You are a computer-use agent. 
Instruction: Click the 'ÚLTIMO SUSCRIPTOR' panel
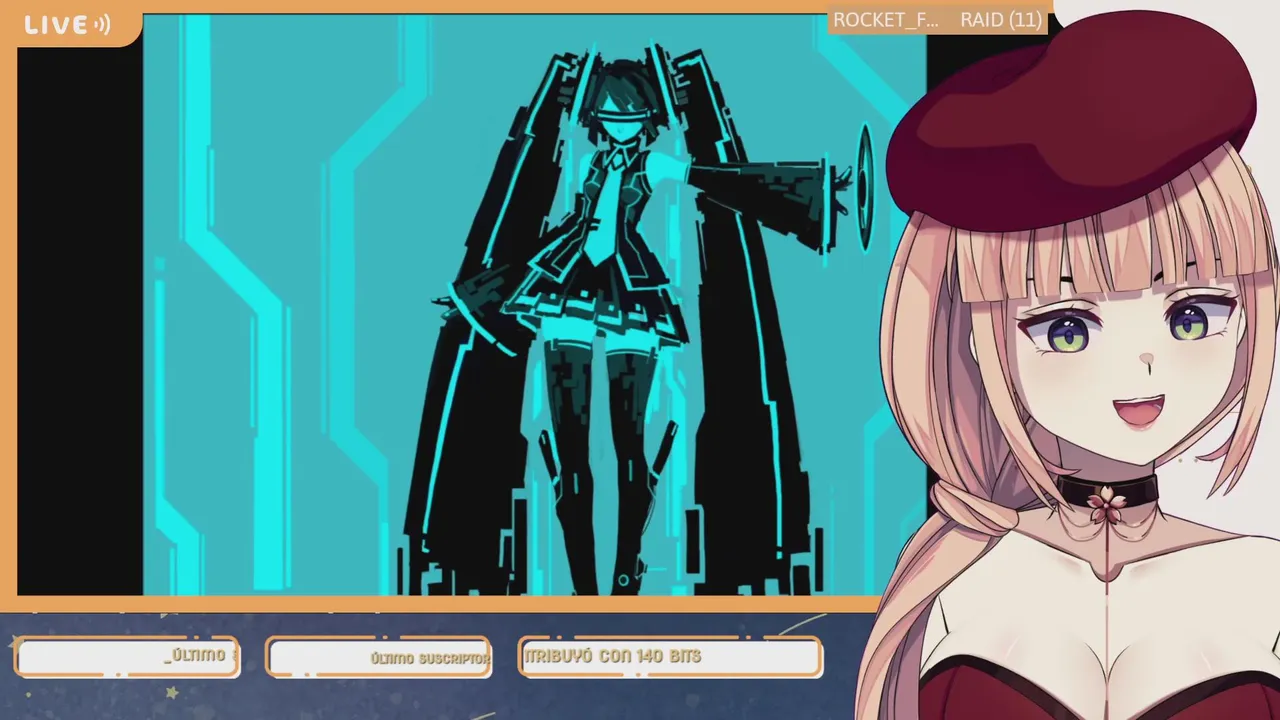(379, 657)
